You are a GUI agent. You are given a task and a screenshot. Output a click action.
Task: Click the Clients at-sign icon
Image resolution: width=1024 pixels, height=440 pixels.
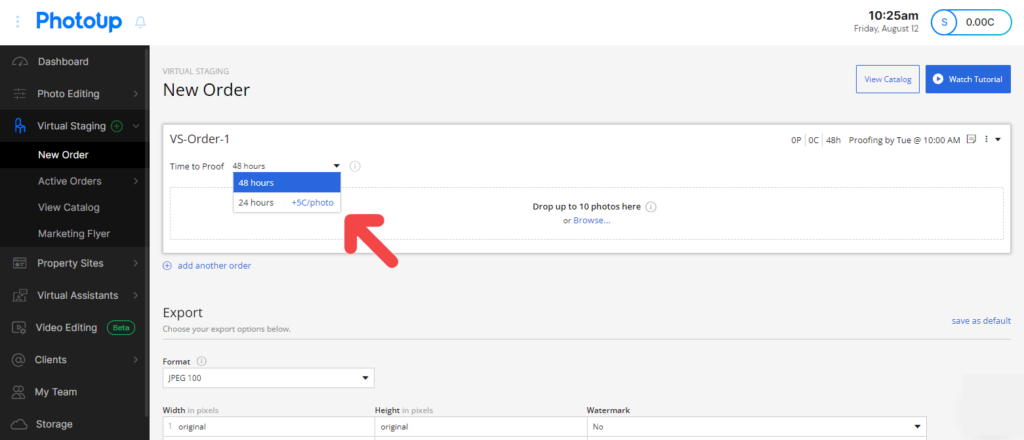[x=19, y=360]
